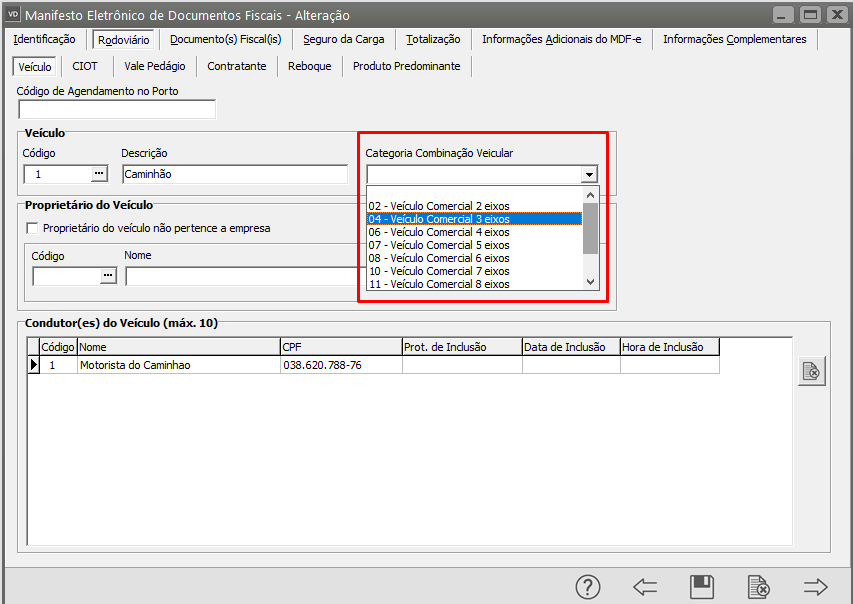Click the Nome column header in grid
The image size is (853, 604).
[179, 347]
